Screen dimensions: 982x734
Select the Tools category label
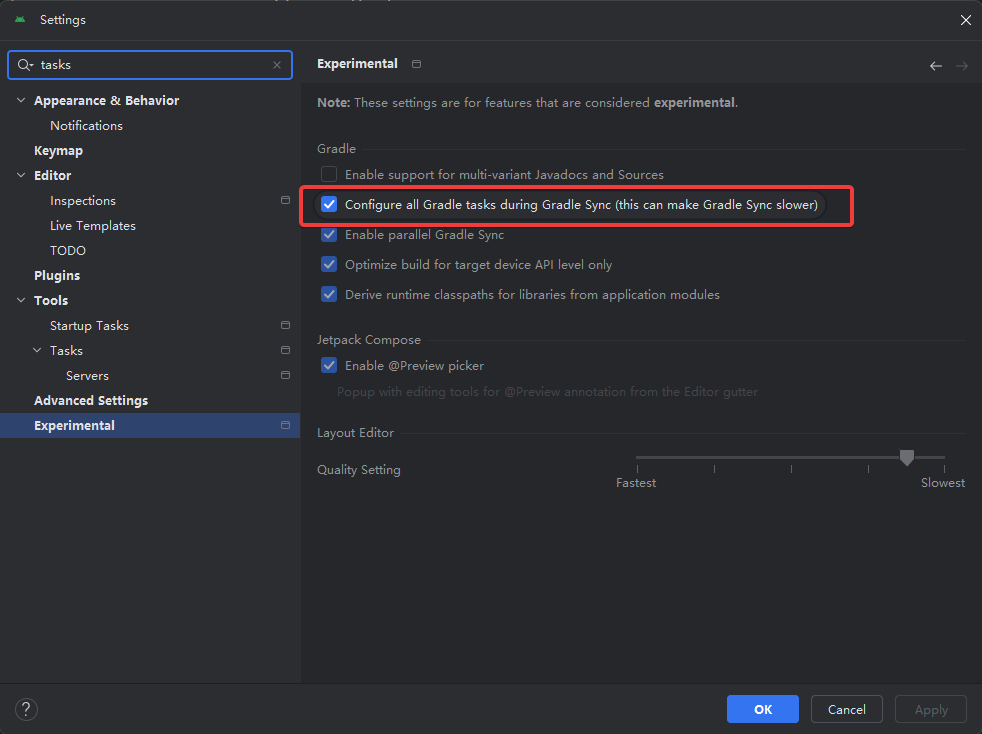coord(51,300)
